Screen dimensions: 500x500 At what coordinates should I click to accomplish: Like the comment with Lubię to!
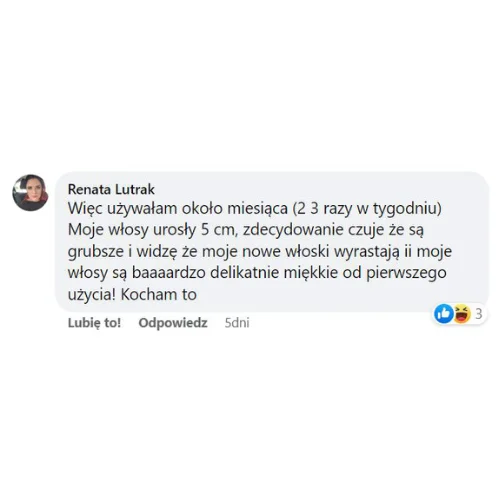click(x=94, y=323)
